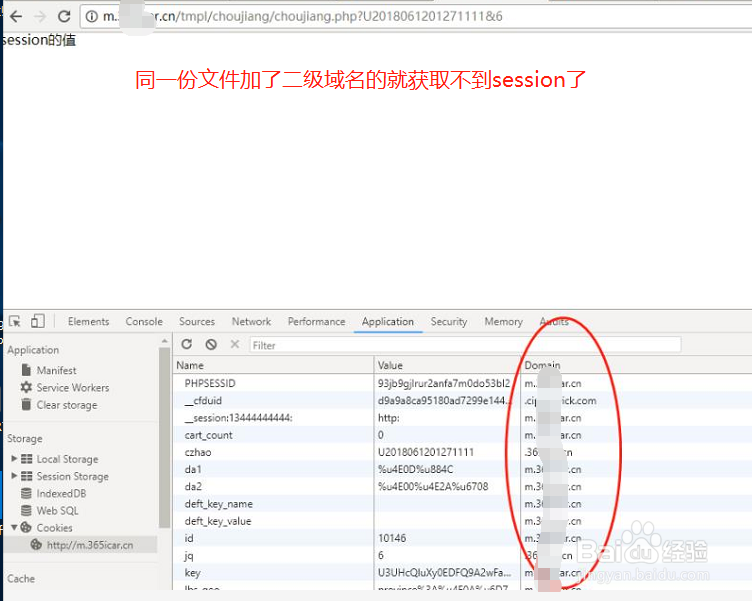Image resolution: width=752 pixels, height=601 pixels.
Task: Sort cookies by the Domain column header
Action: coord(636,365)
